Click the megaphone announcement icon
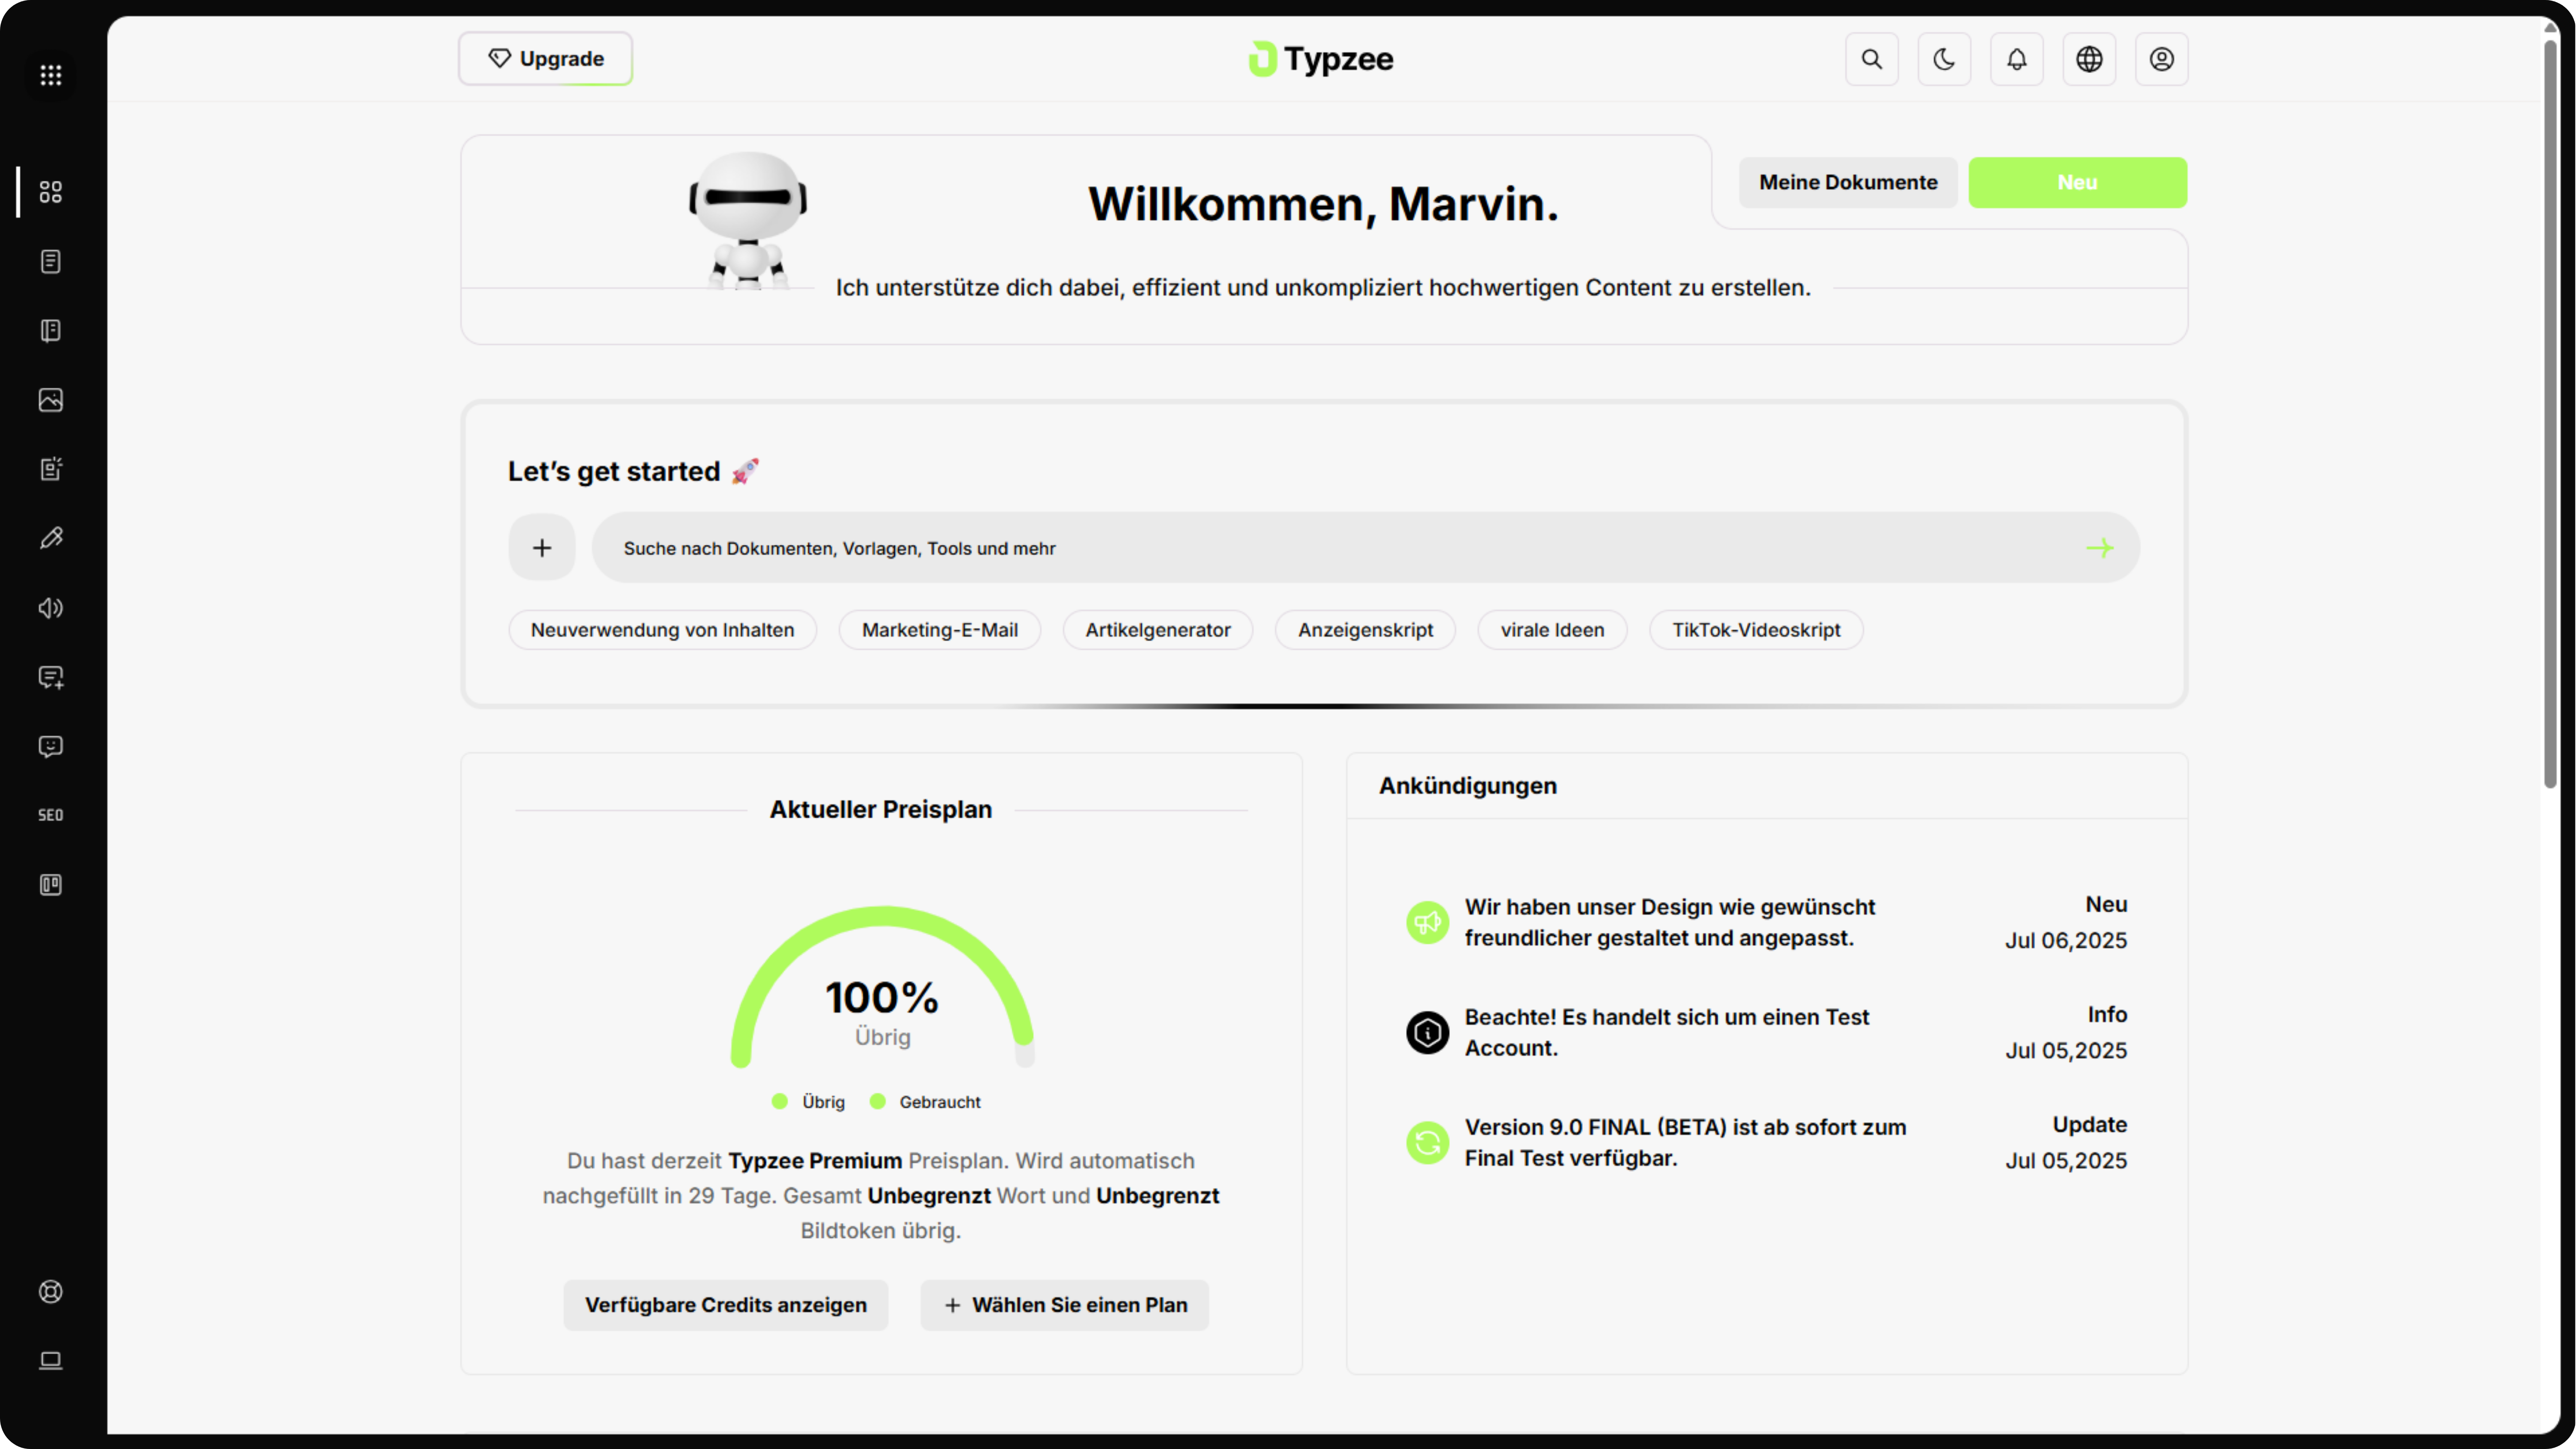 [x=1427, y=922]
